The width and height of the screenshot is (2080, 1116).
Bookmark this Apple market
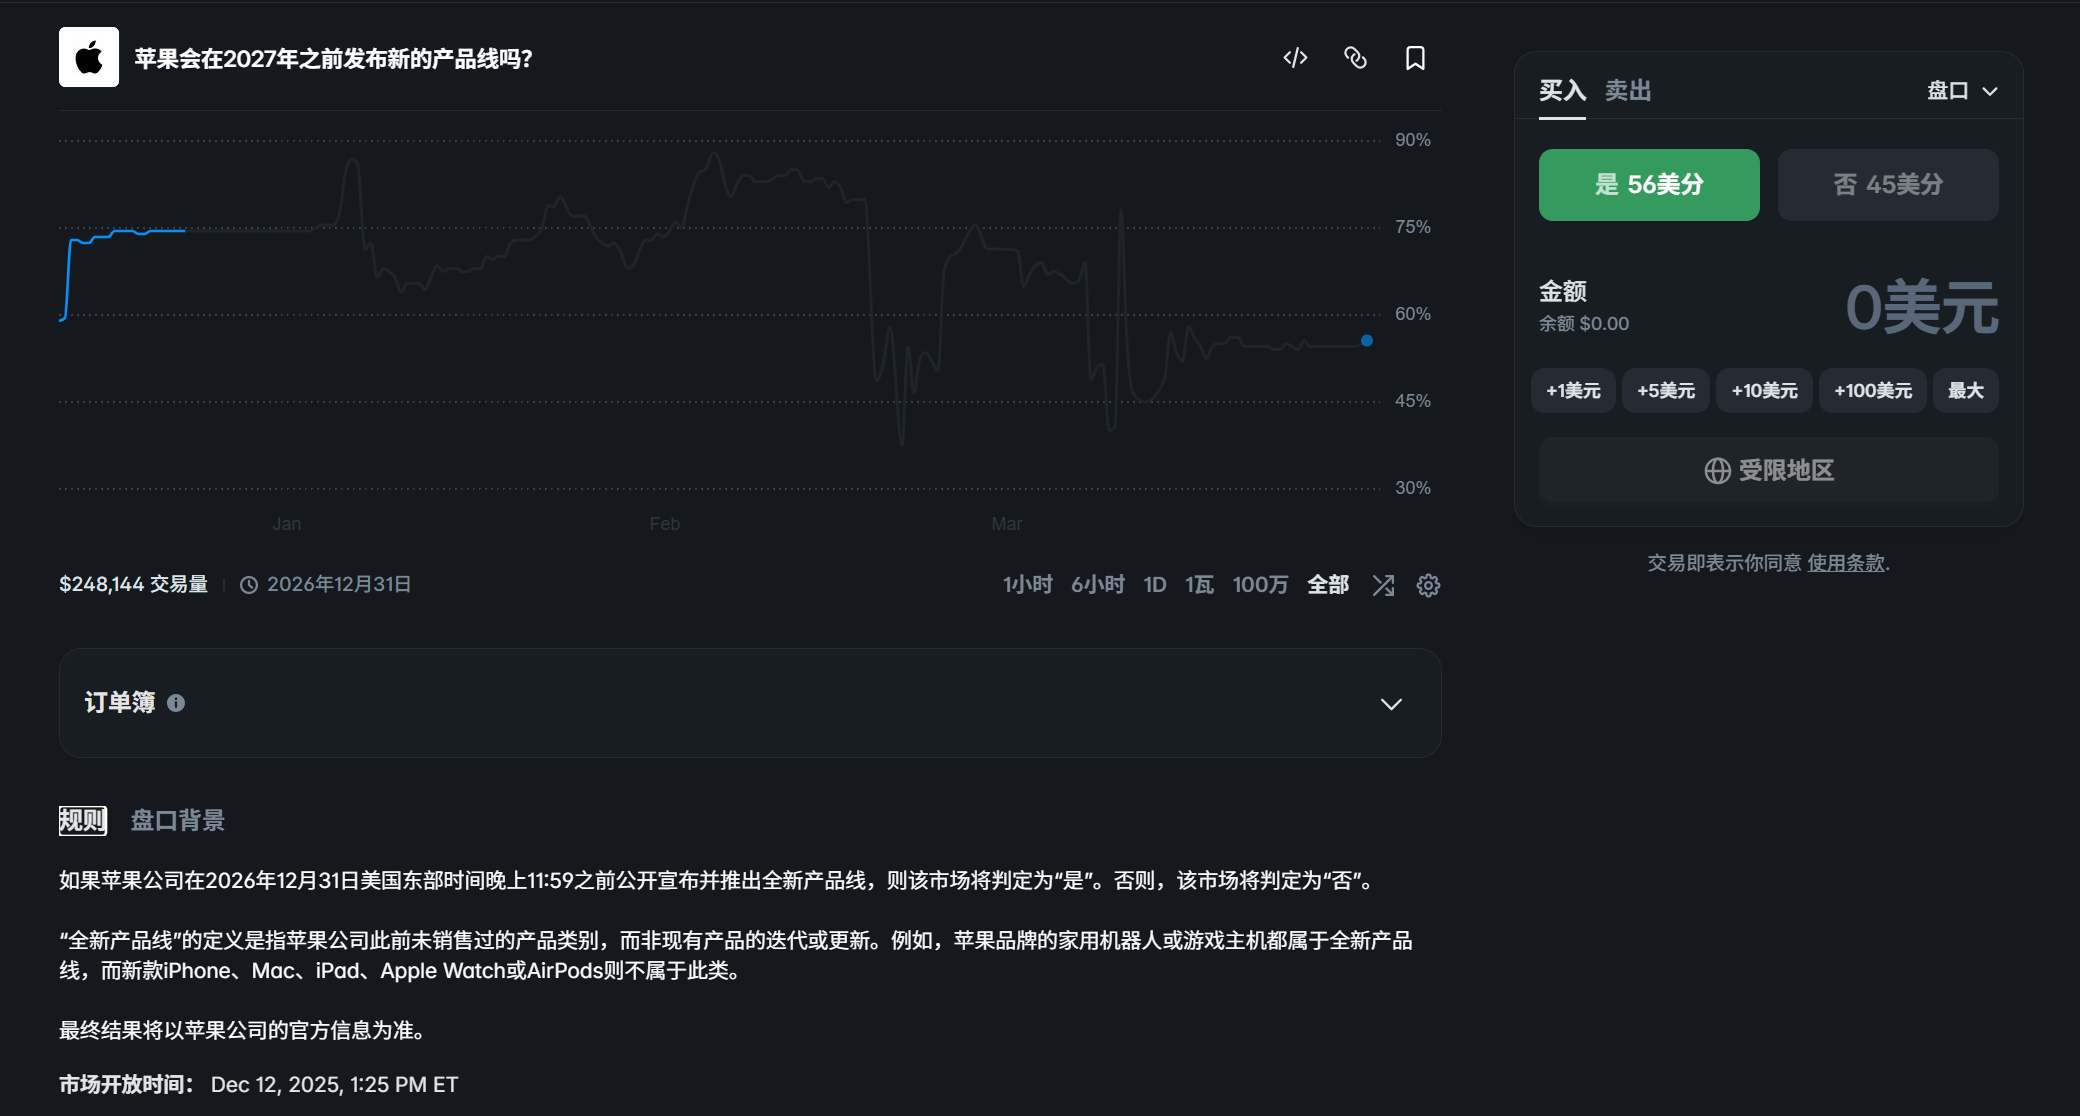(x=1415, y=58)
